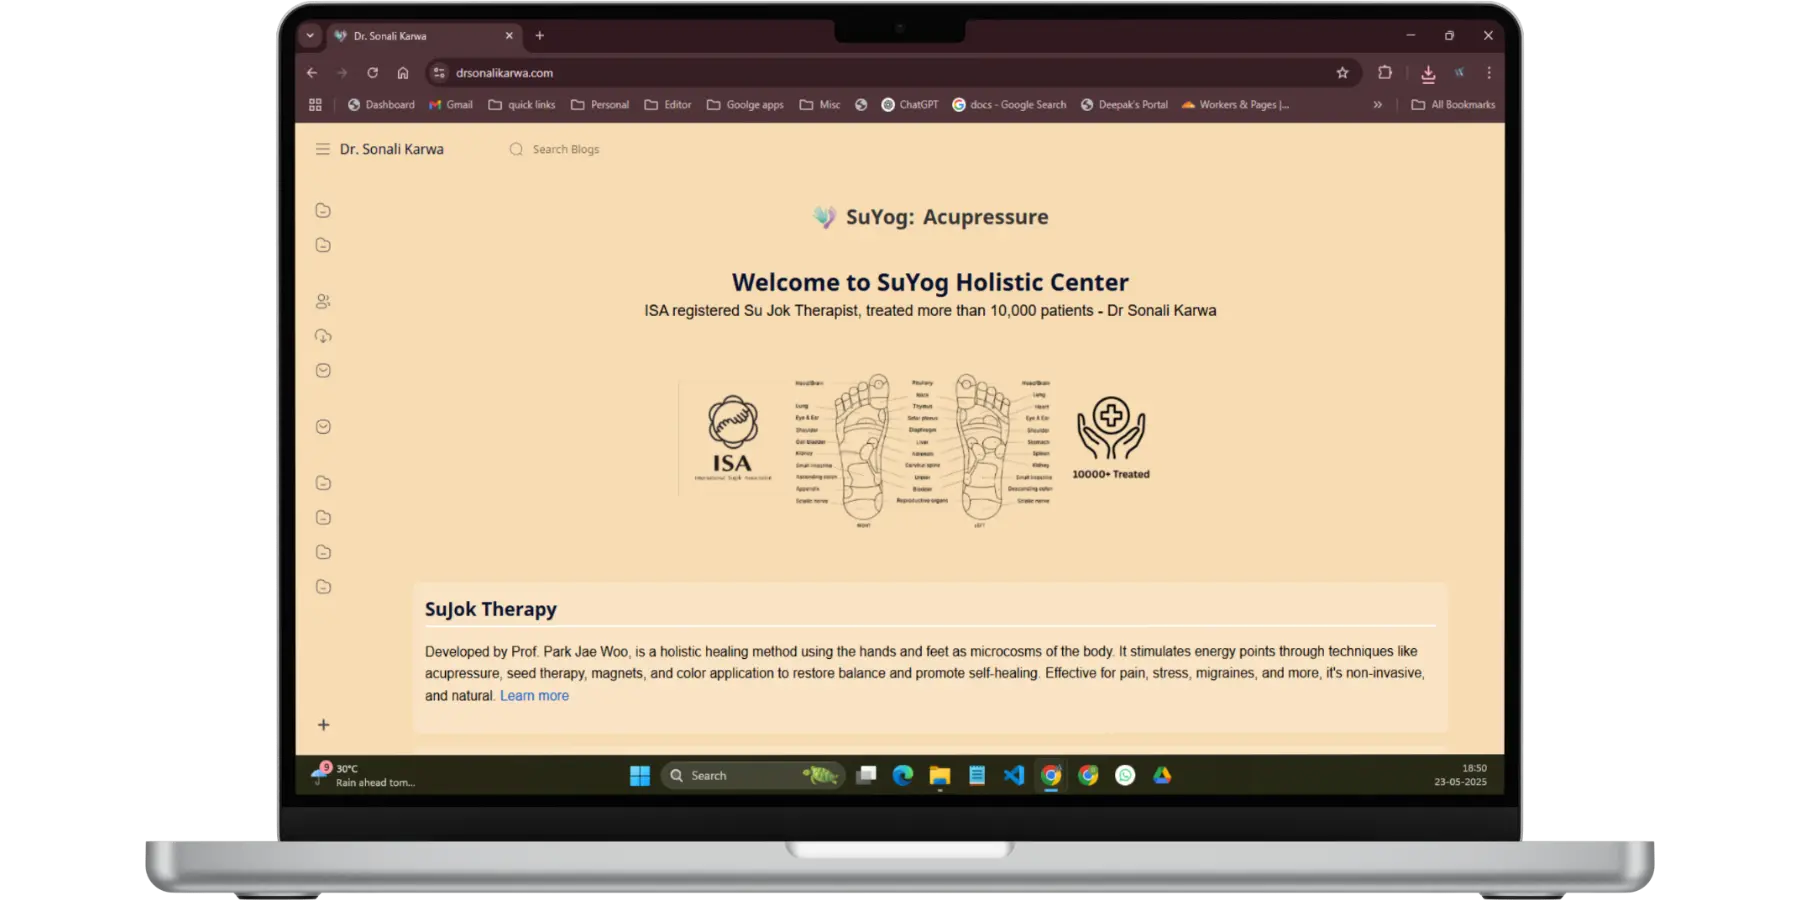Open the Gmail bookmark
This screenshot has height=900, width=1800.
[x=451, y=104]
